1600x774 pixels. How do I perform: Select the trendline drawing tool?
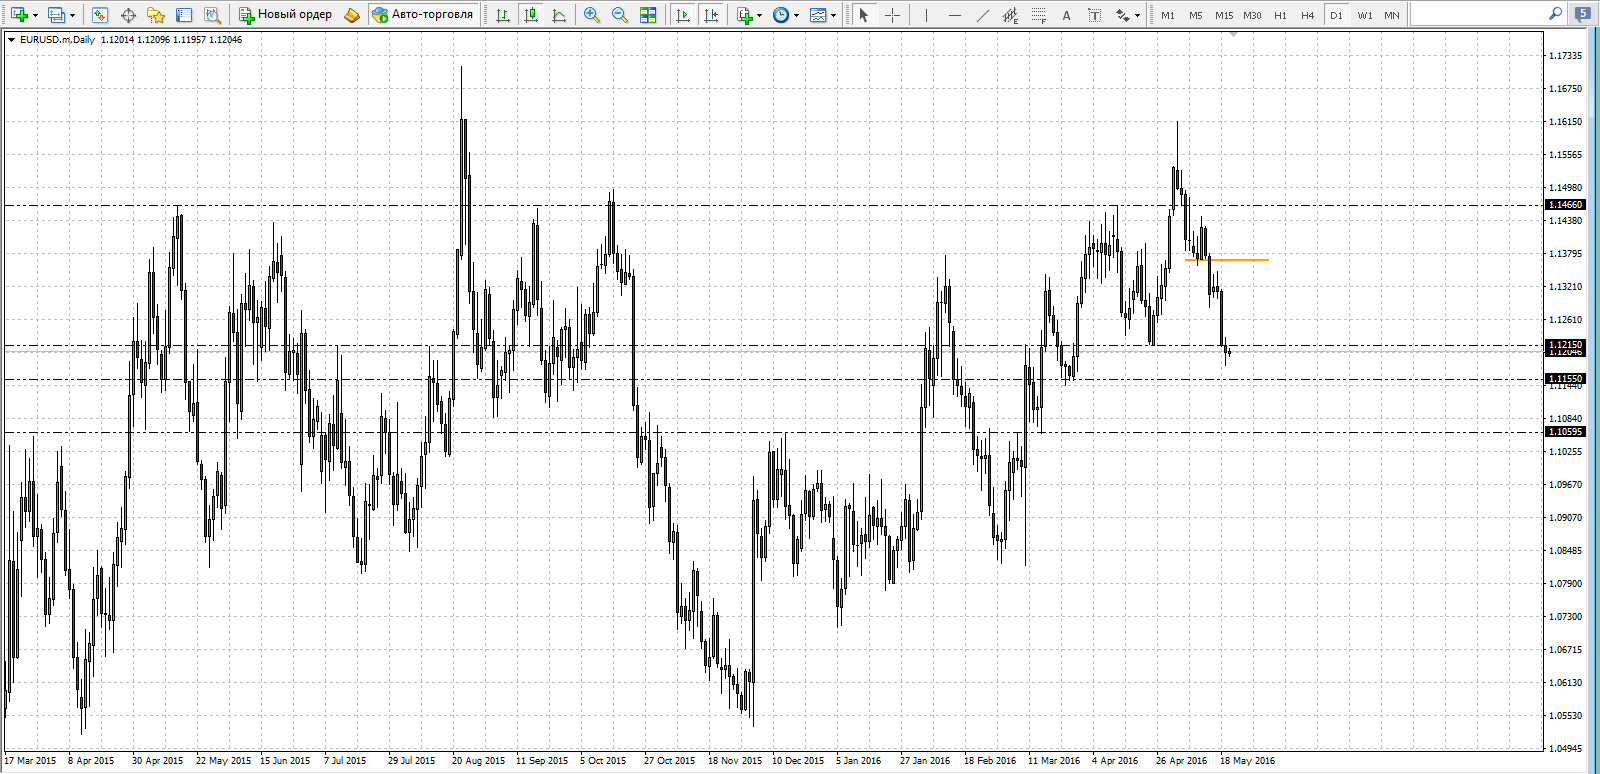click(x=982, y=15)
